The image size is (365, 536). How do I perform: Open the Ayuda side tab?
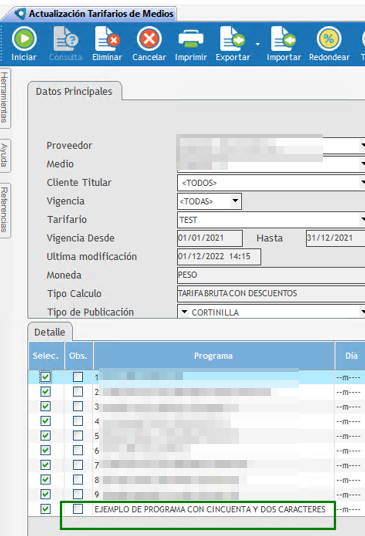4,156
